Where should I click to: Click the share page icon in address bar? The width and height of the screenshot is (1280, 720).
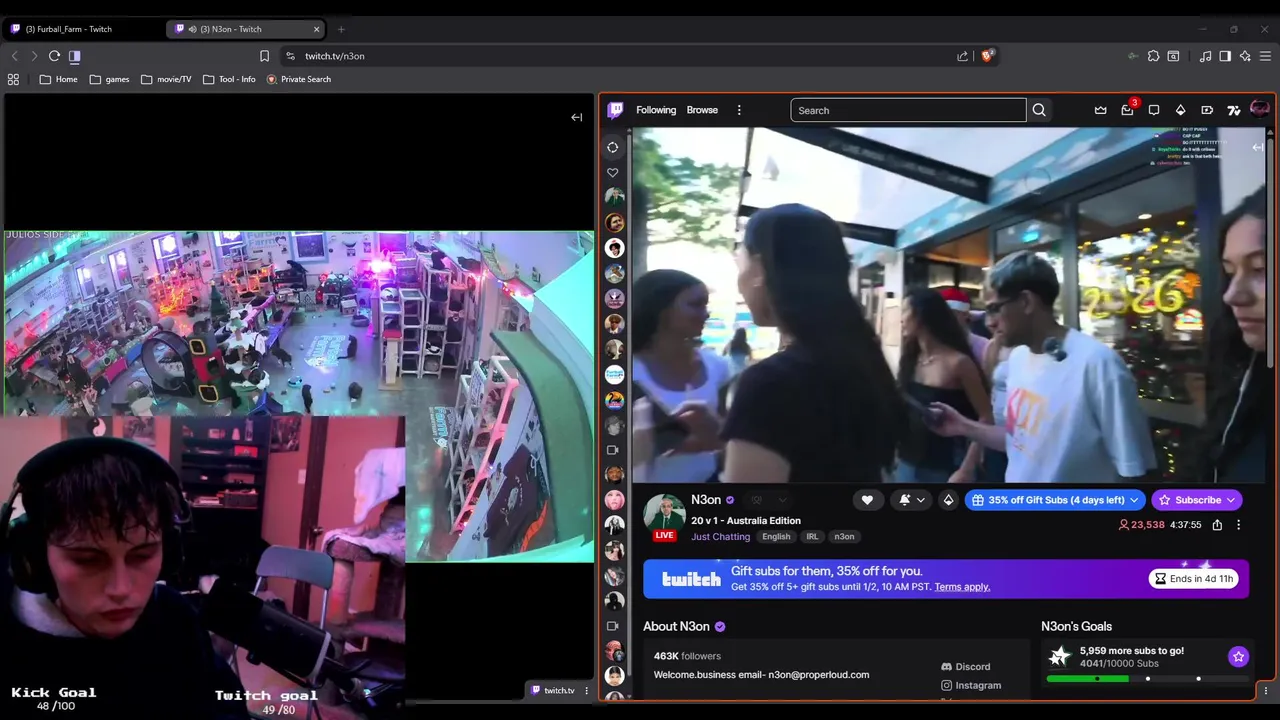(962, 56)
